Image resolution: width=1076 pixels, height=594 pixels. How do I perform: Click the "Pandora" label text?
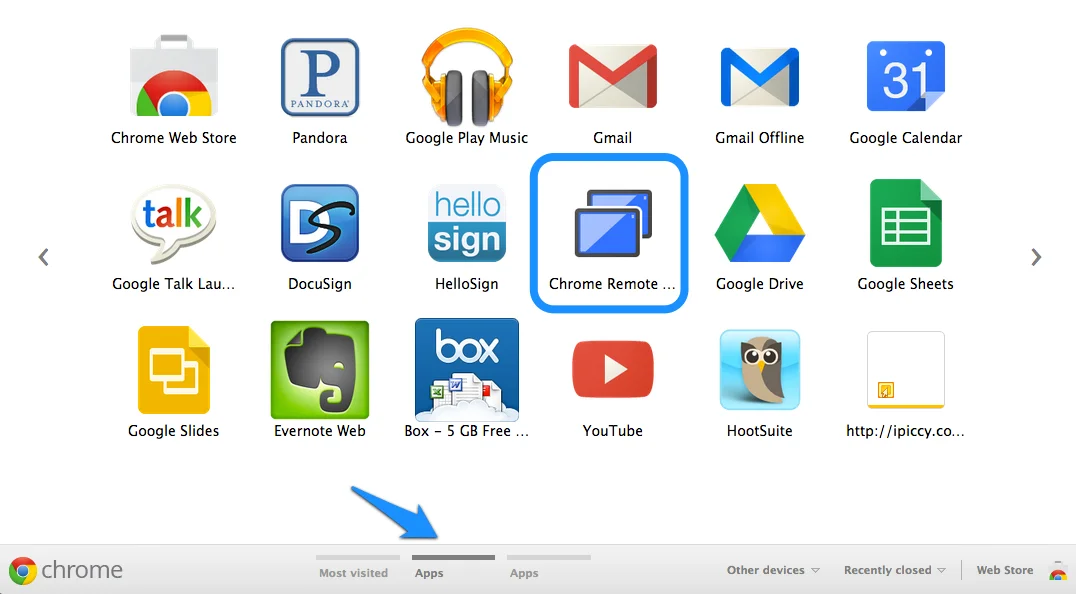[x=320, y=138]
